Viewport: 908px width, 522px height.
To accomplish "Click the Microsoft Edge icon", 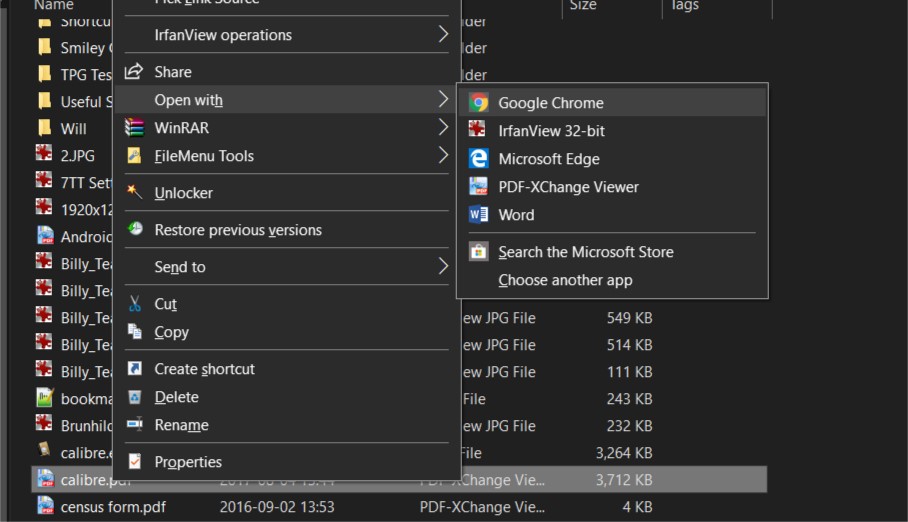I will coord(479,159).
